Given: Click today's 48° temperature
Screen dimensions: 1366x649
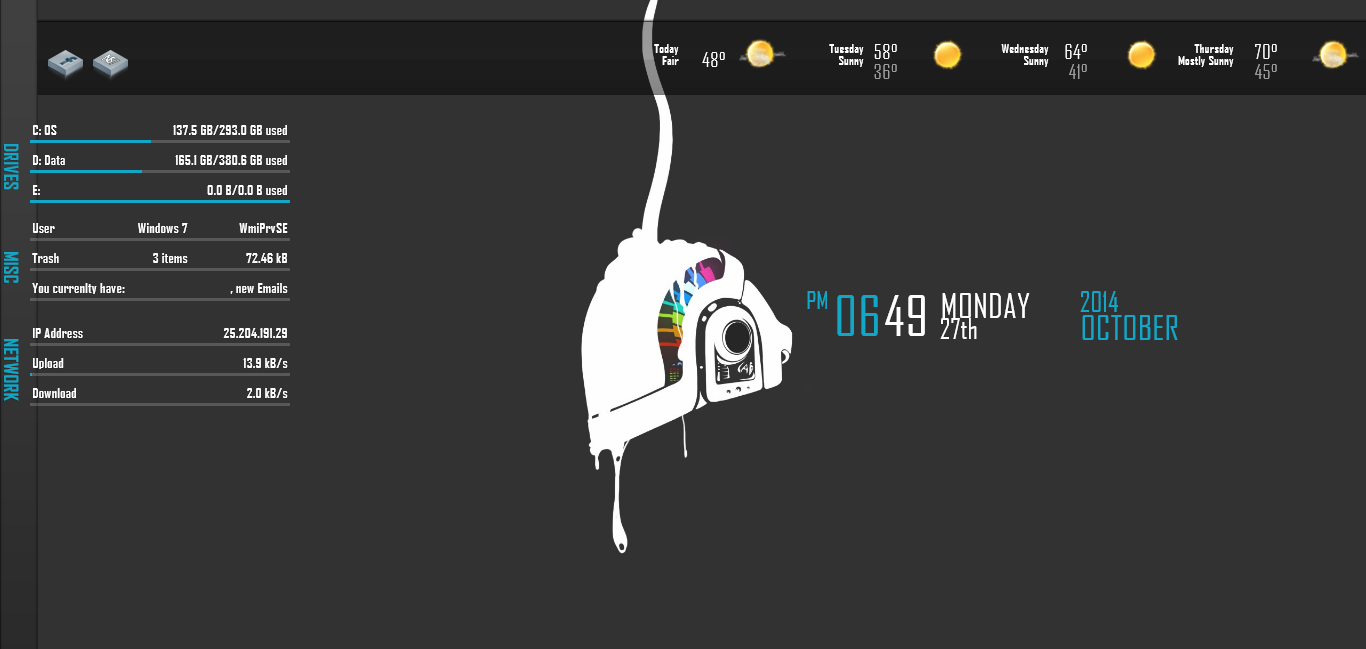Looking at the screenshot, I should coord(713,59).
